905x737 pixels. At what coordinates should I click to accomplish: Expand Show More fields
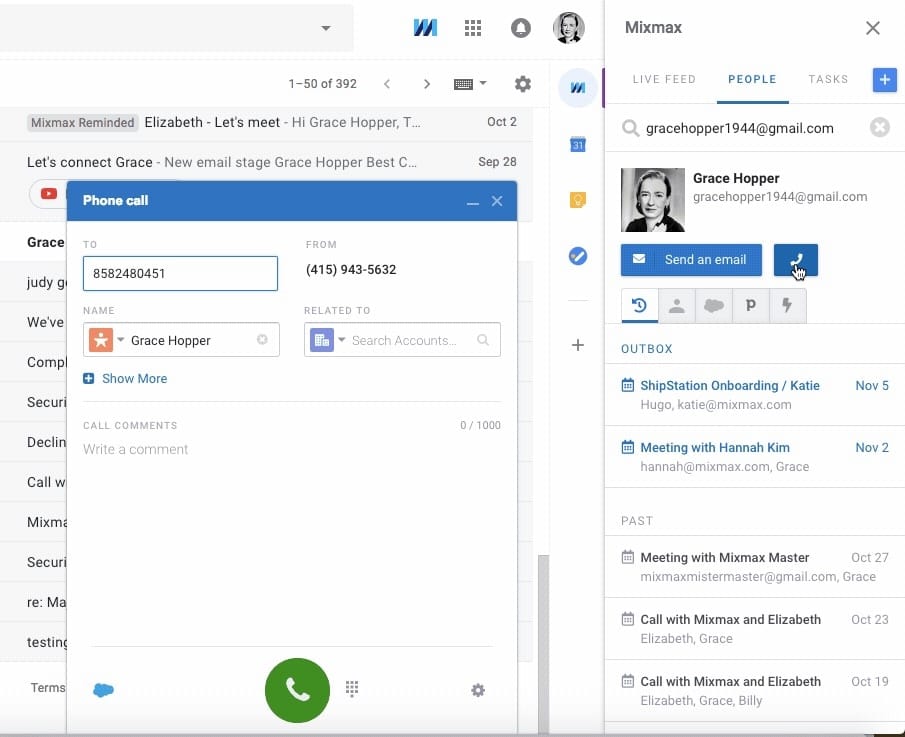click(x=125, y=379)
